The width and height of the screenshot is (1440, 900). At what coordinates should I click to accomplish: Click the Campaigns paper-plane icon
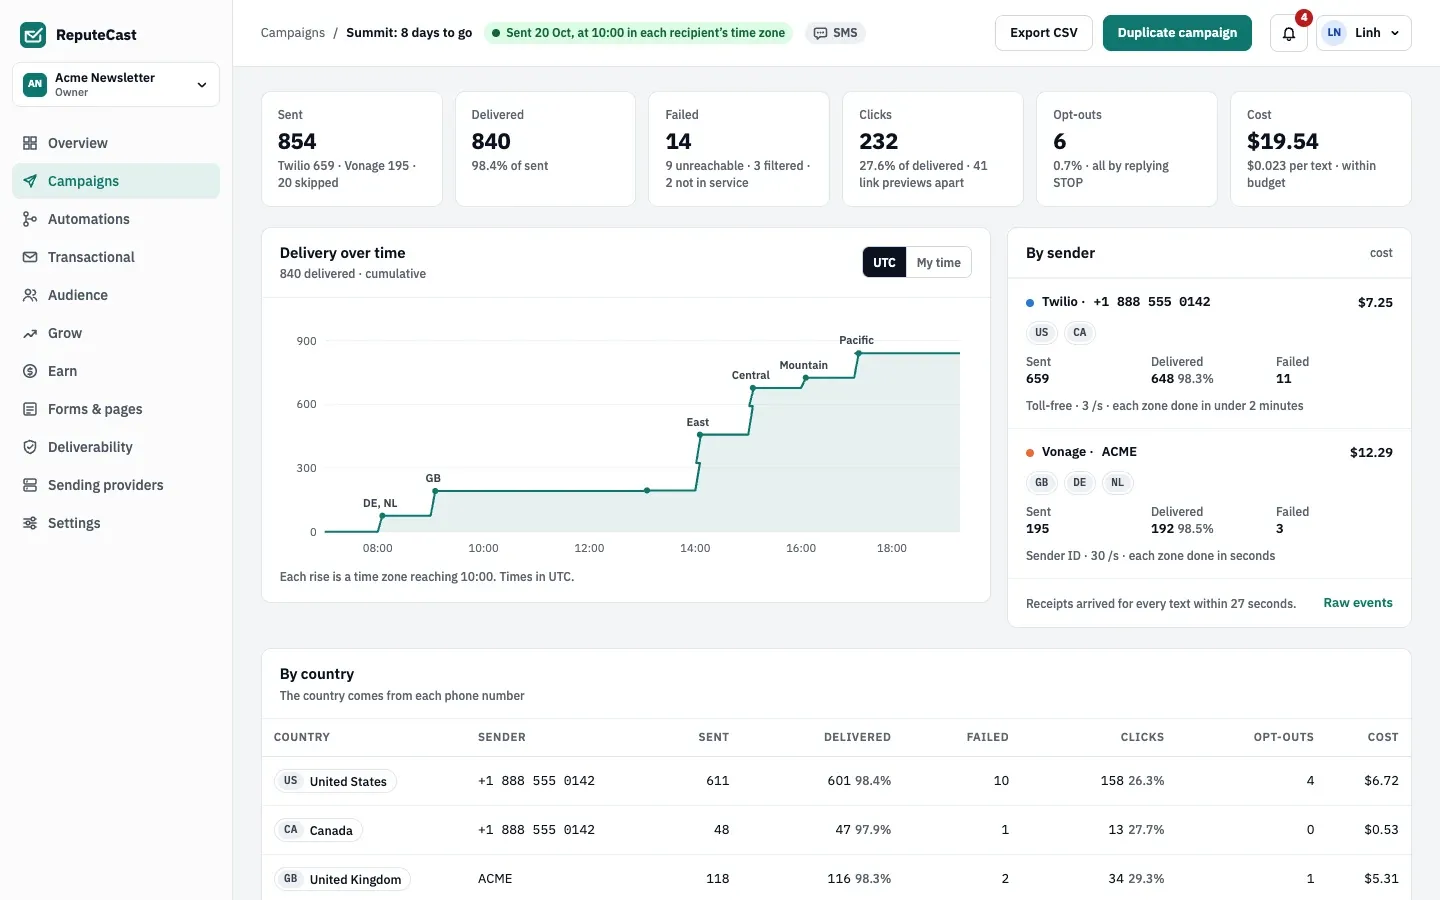coord(30,181)
